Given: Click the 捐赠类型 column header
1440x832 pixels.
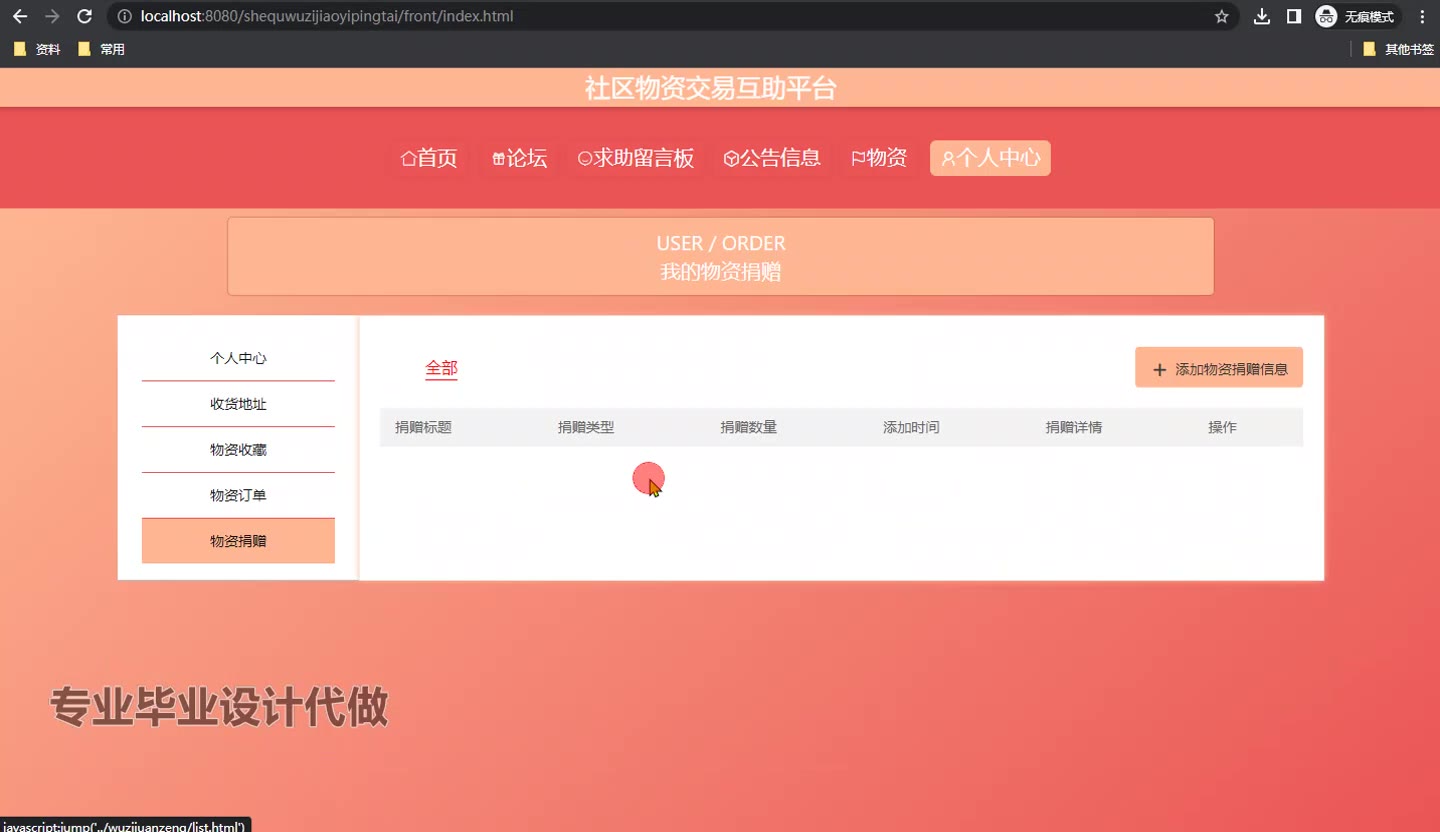Looking at the screenshot, I should point(586,428).
